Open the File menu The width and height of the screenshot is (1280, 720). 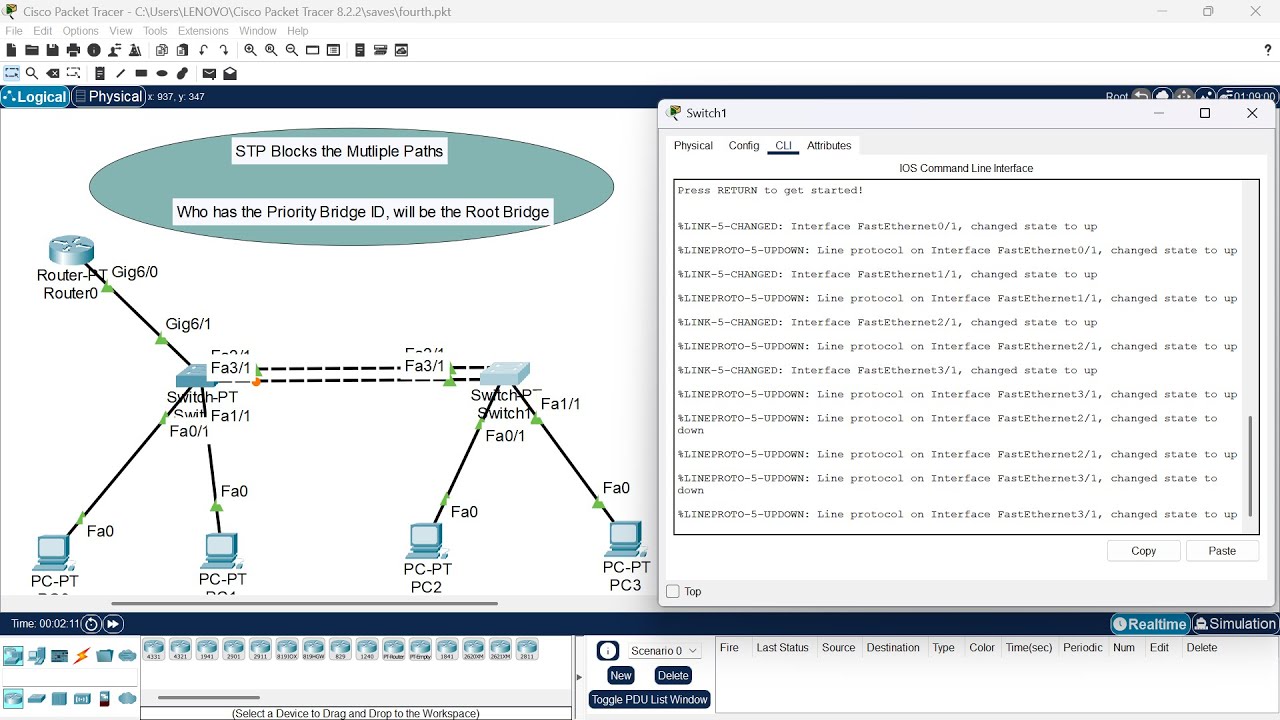14,31
